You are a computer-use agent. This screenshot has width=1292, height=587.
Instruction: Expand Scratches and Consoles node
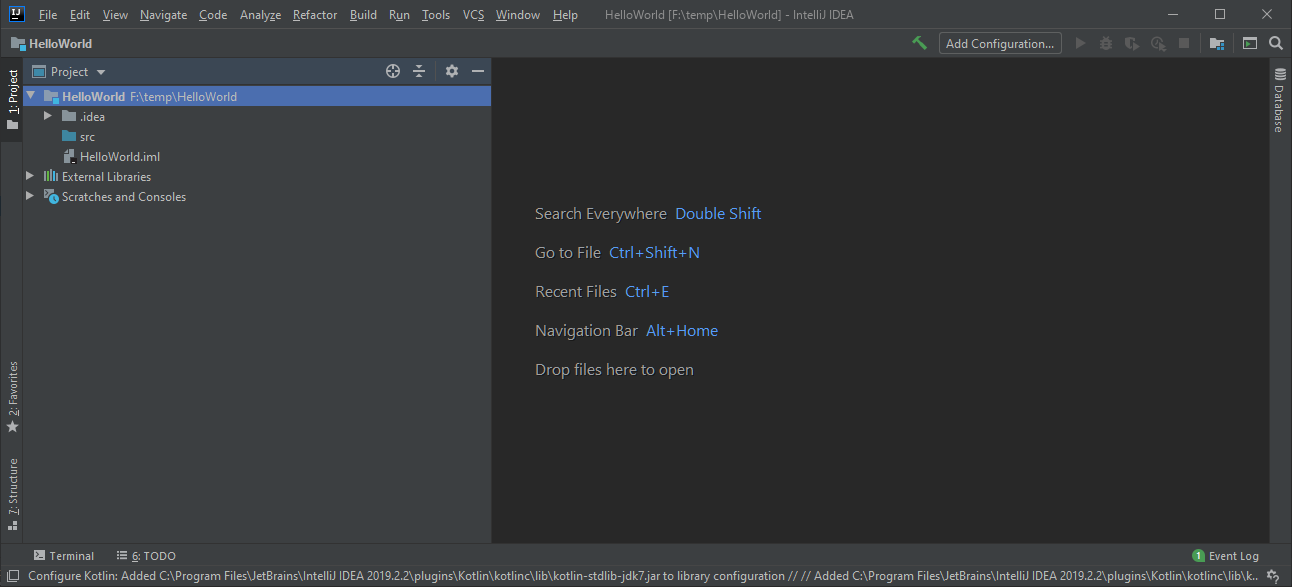pos(30,196)
